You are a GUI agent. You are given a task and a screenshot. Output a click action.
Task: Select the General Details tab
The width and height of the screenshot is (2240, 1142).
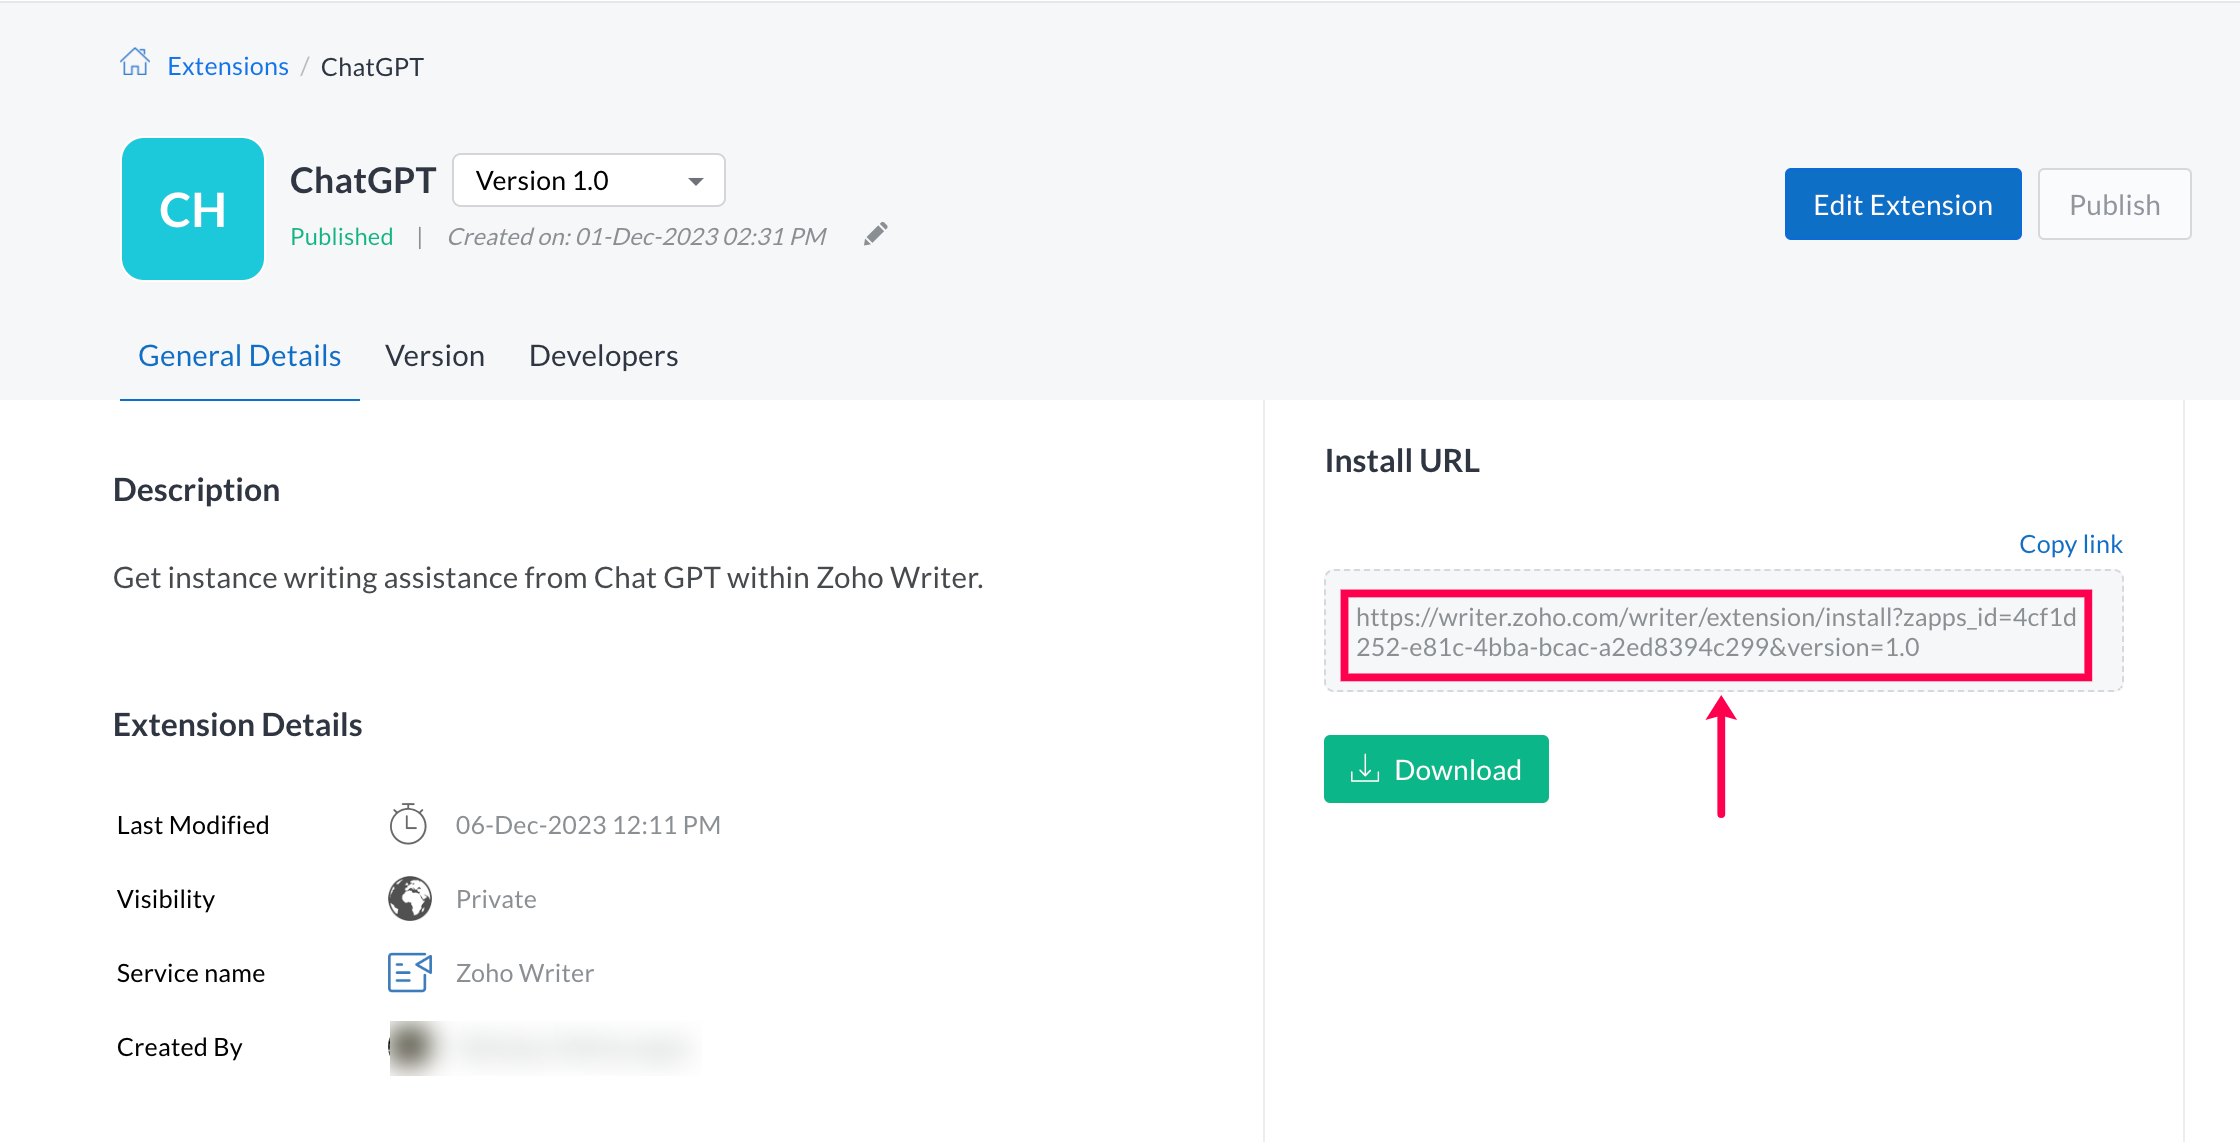tap(239, 356)
